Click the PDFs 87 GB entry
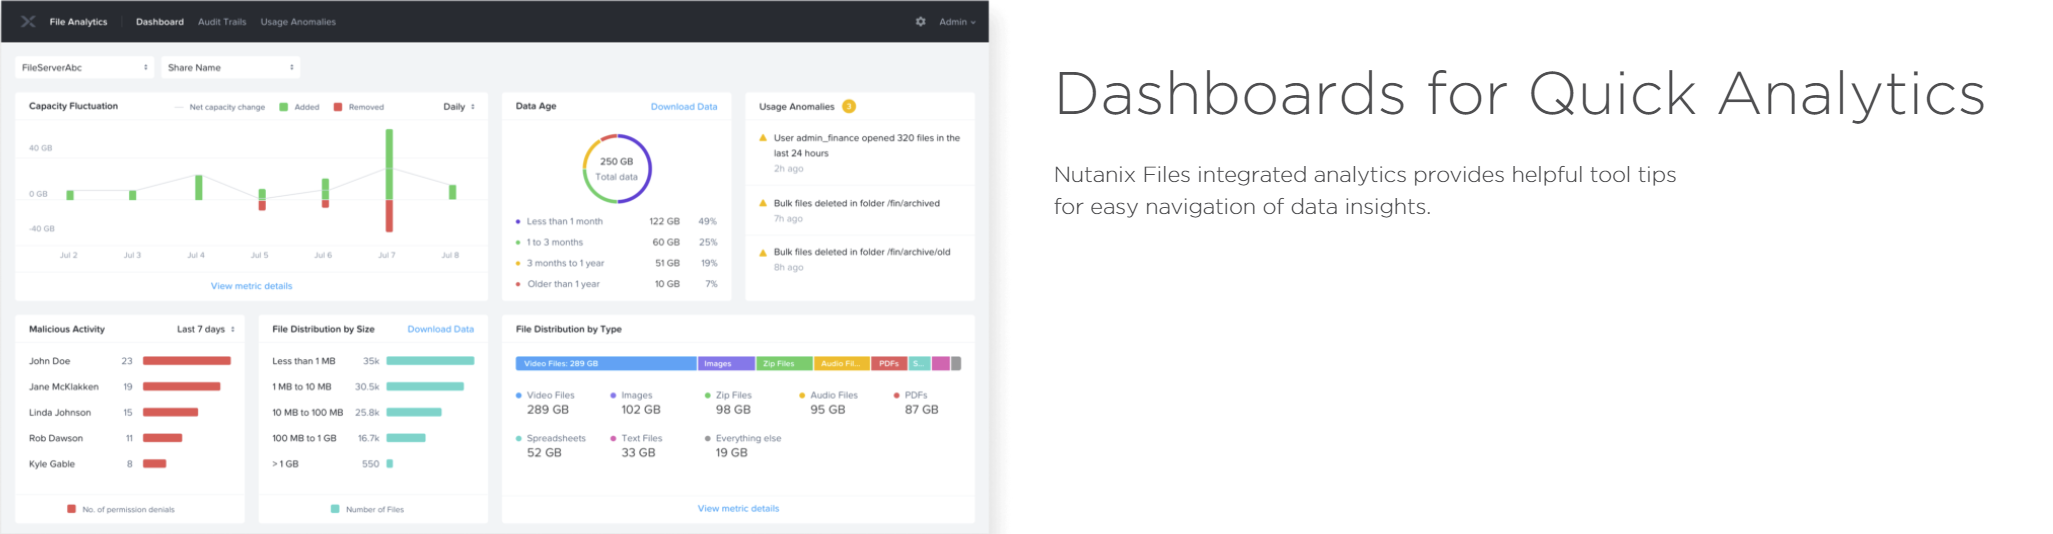Screen dimensions: 2053x534 [x=916, y=403]
